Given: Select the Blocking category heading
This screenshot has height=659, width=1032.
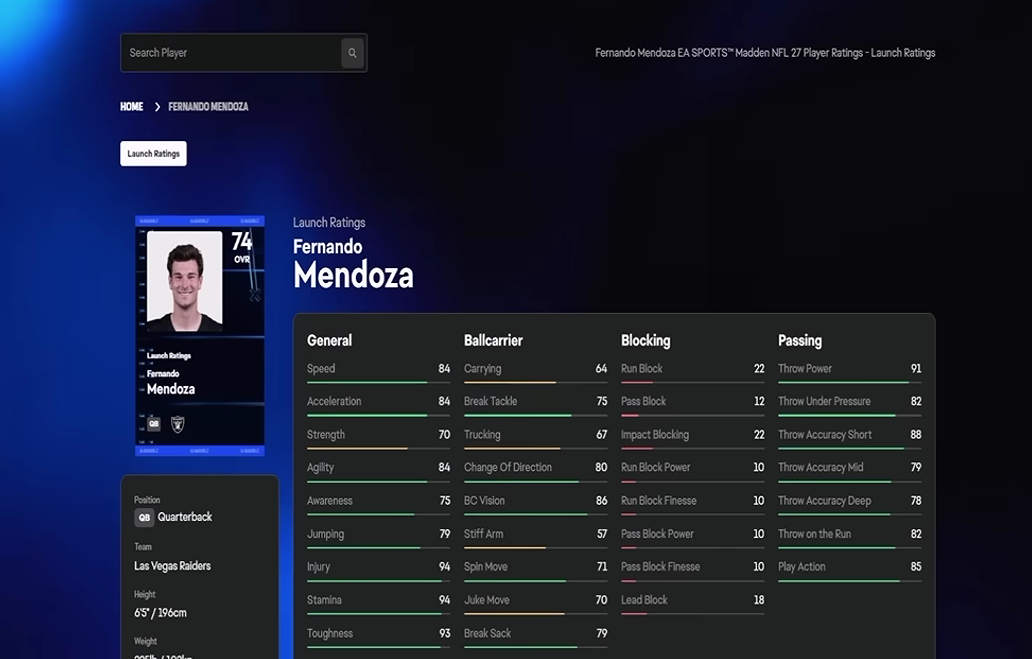Looking at the screenshot, I should pos(646,340).
